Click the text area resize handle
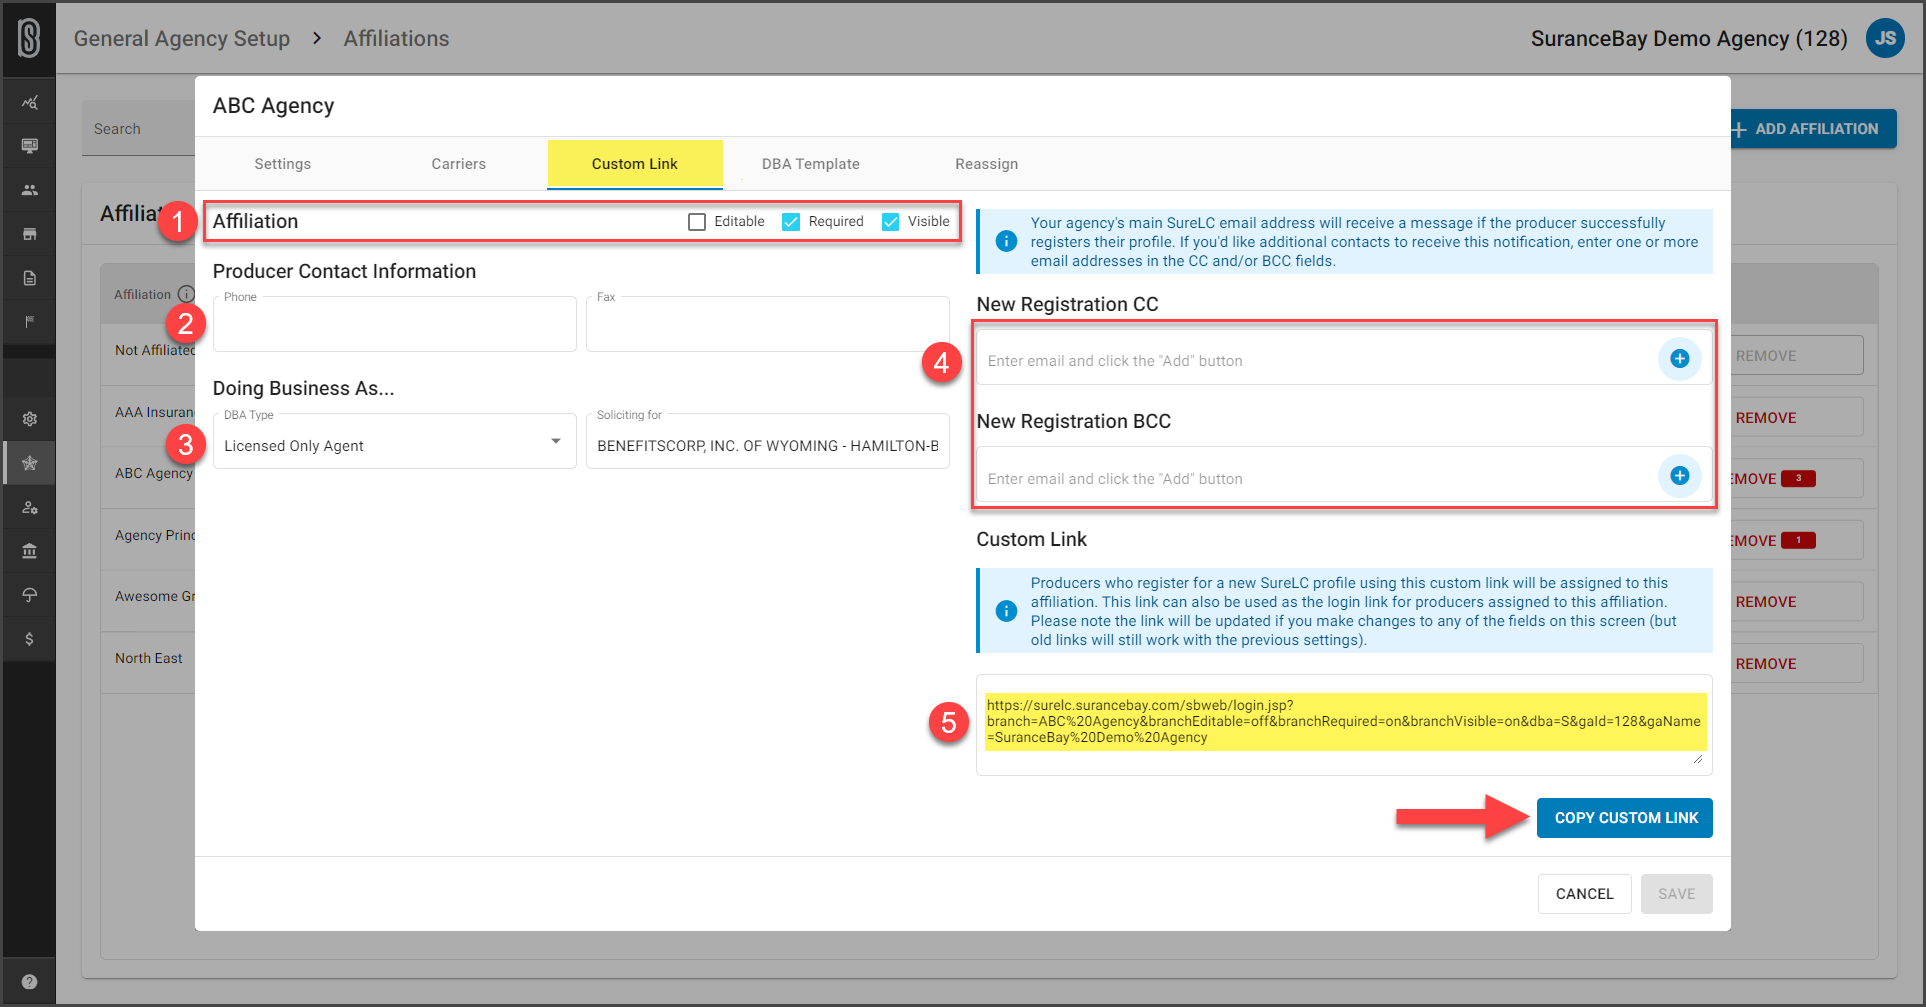 coord(1698,760)
